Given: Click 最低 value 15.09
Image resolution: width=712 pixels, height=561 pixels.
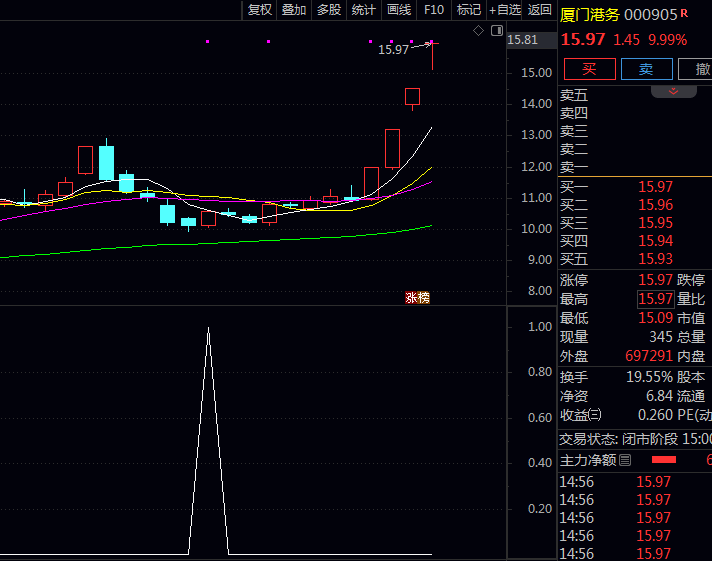Looking at the screenshot, I should click(655, 318).
